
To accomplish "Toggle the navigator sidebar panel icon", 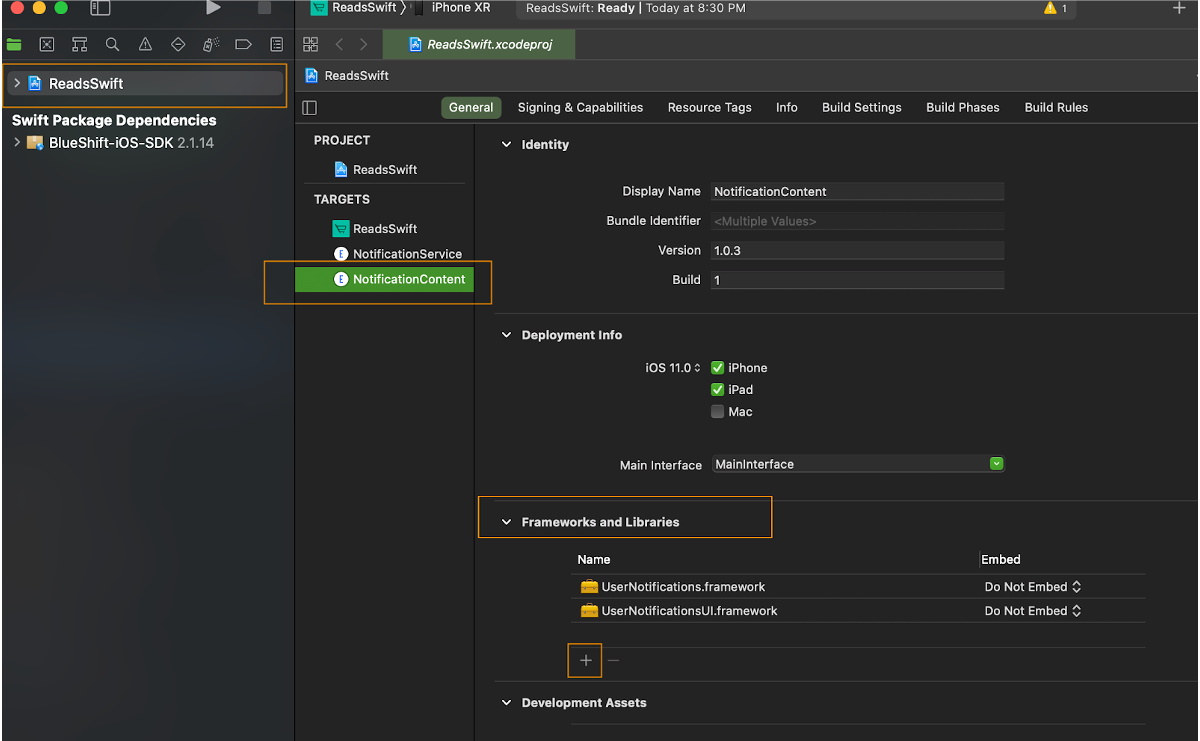I will pyautogui.click(x=100, y=8).
